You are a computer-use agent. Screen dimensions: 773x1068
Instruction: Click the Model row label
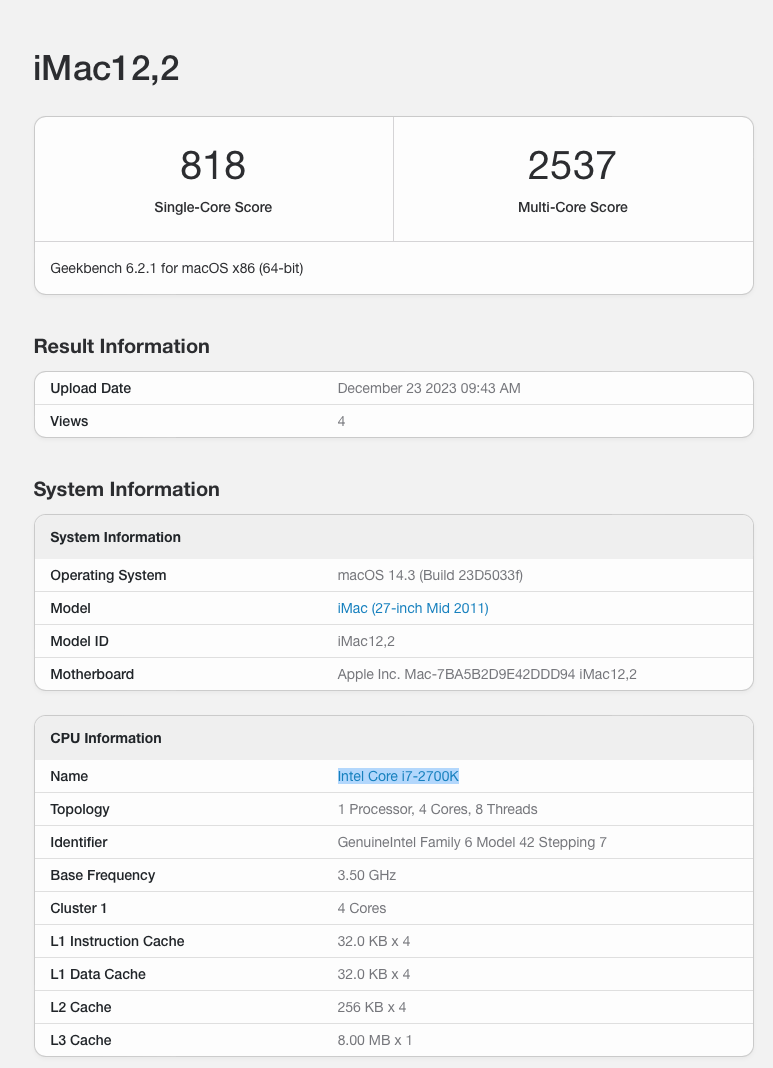(x=70, y=608)
